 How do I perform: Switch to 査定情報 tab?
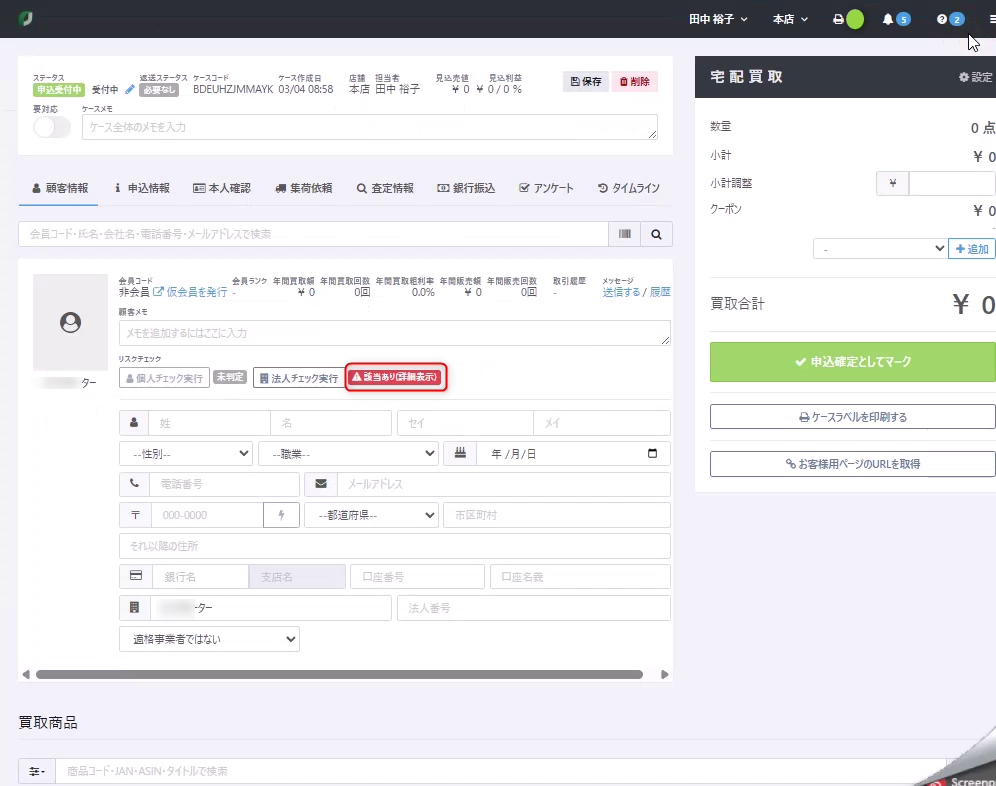point(385,188)
